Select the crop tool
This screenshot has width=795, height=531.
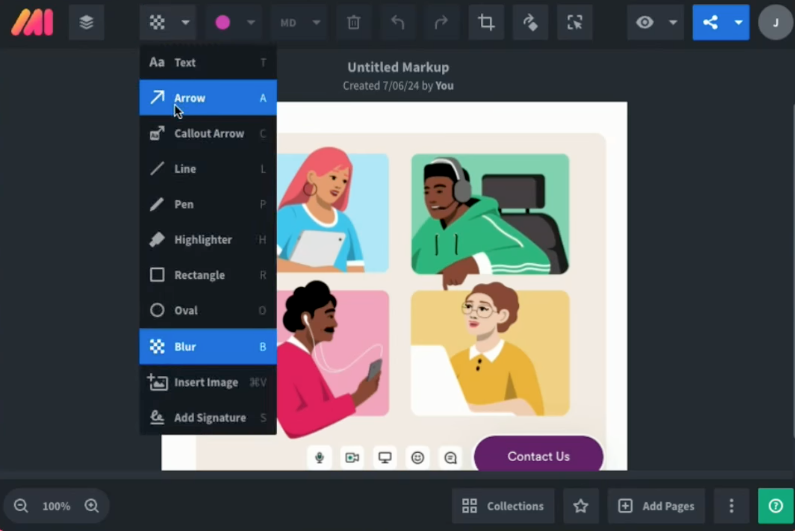[x=486, y=22]
